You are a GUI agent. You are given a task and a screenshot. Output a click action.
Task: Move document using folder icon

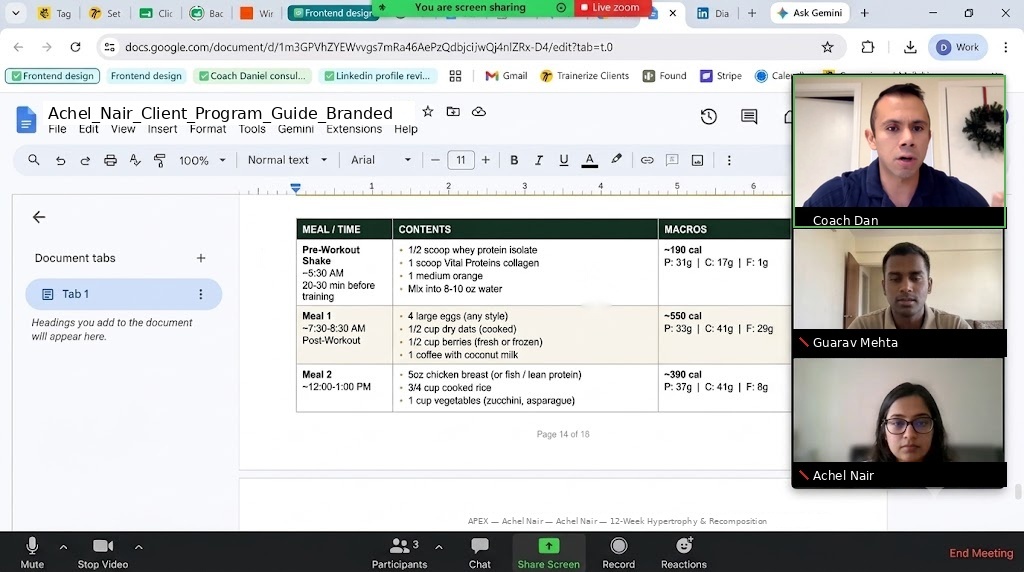[453, 112]
